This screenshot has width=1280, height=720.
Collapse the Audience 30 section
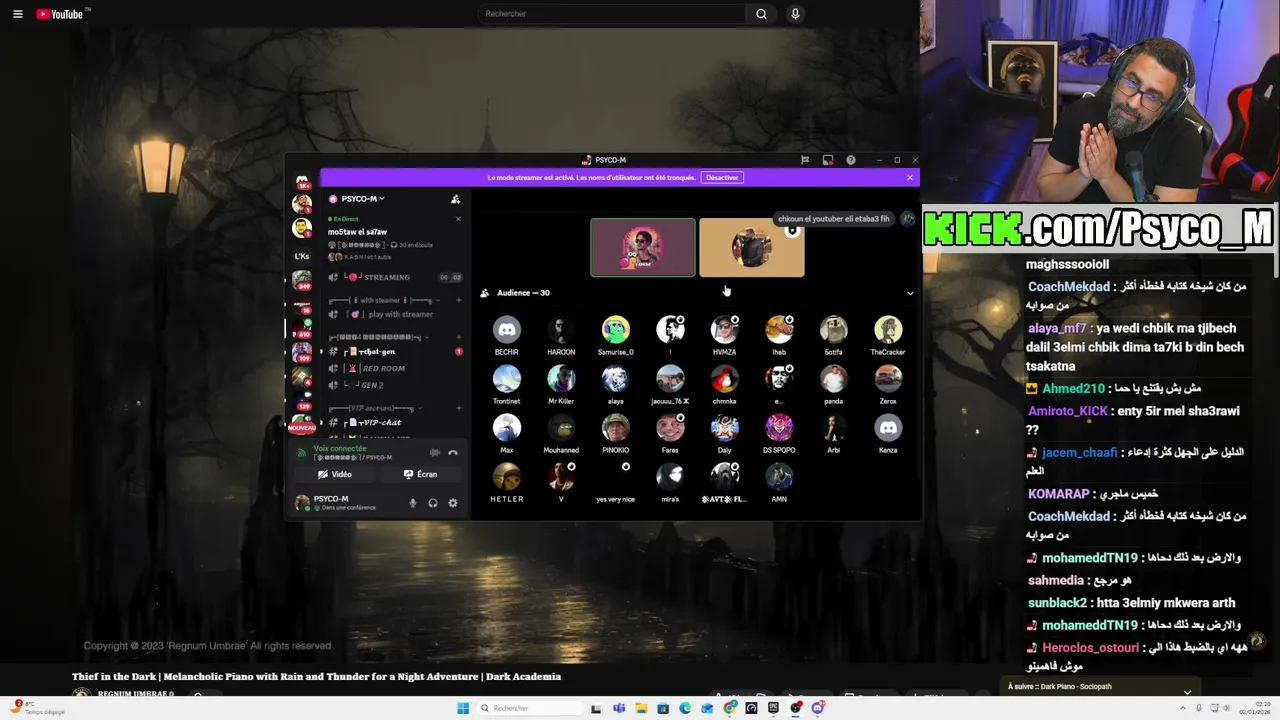(x=910, y=293)
